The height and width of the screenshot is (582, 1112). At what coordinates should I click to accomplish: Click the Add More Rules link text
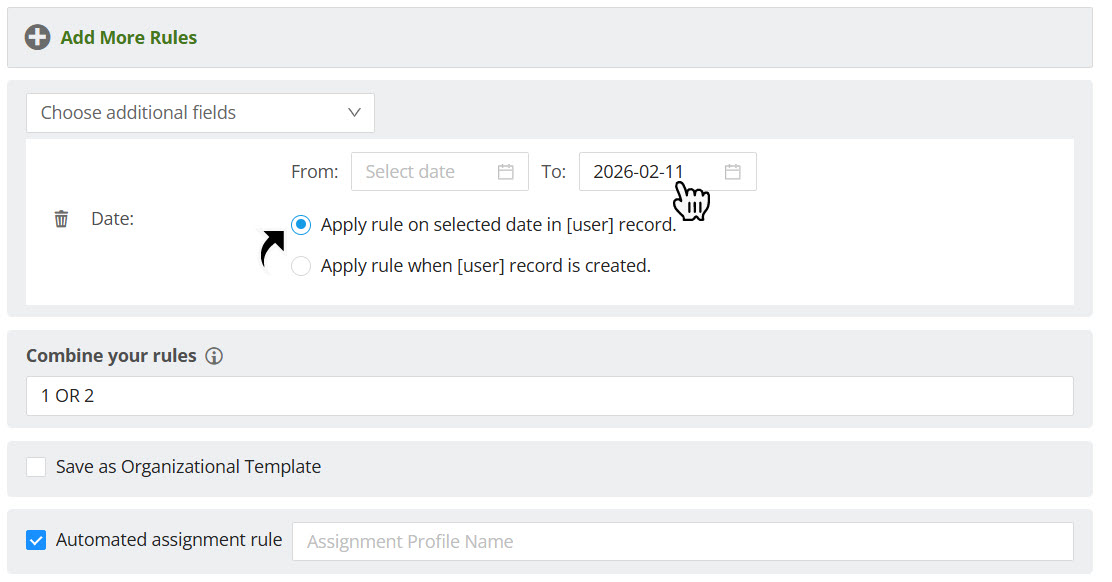pos(128,38)
